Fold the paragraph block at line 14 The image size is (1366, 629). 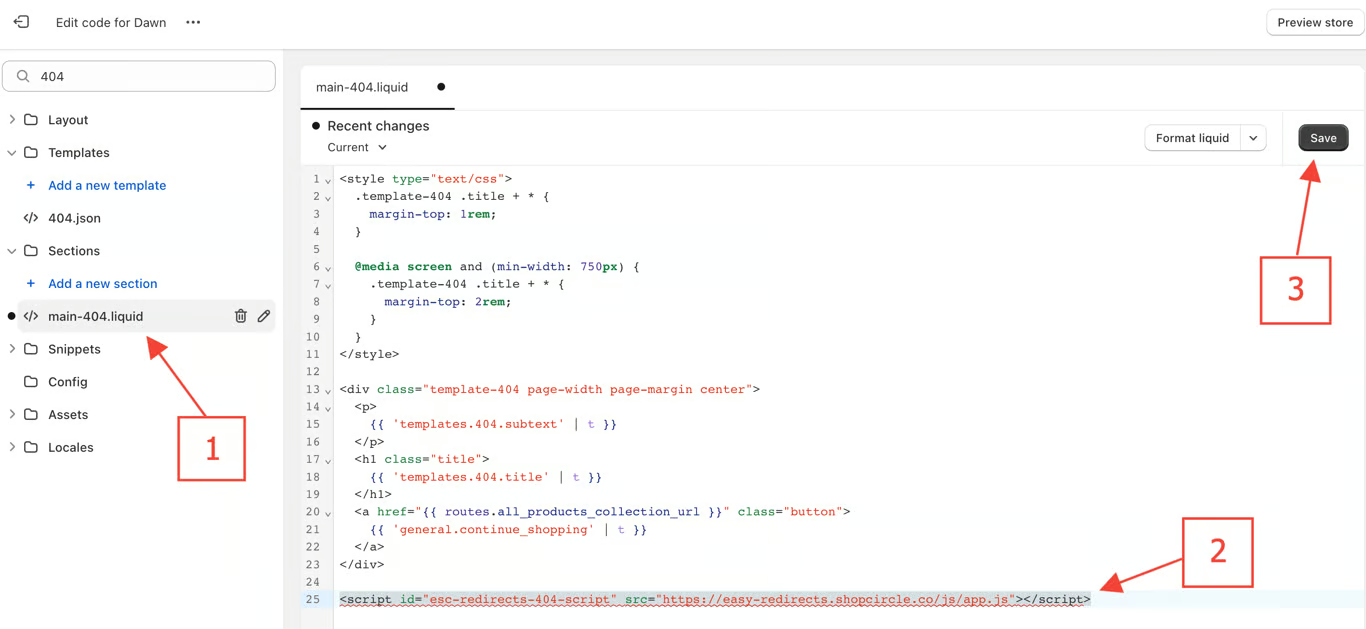[x=328, y=409]
